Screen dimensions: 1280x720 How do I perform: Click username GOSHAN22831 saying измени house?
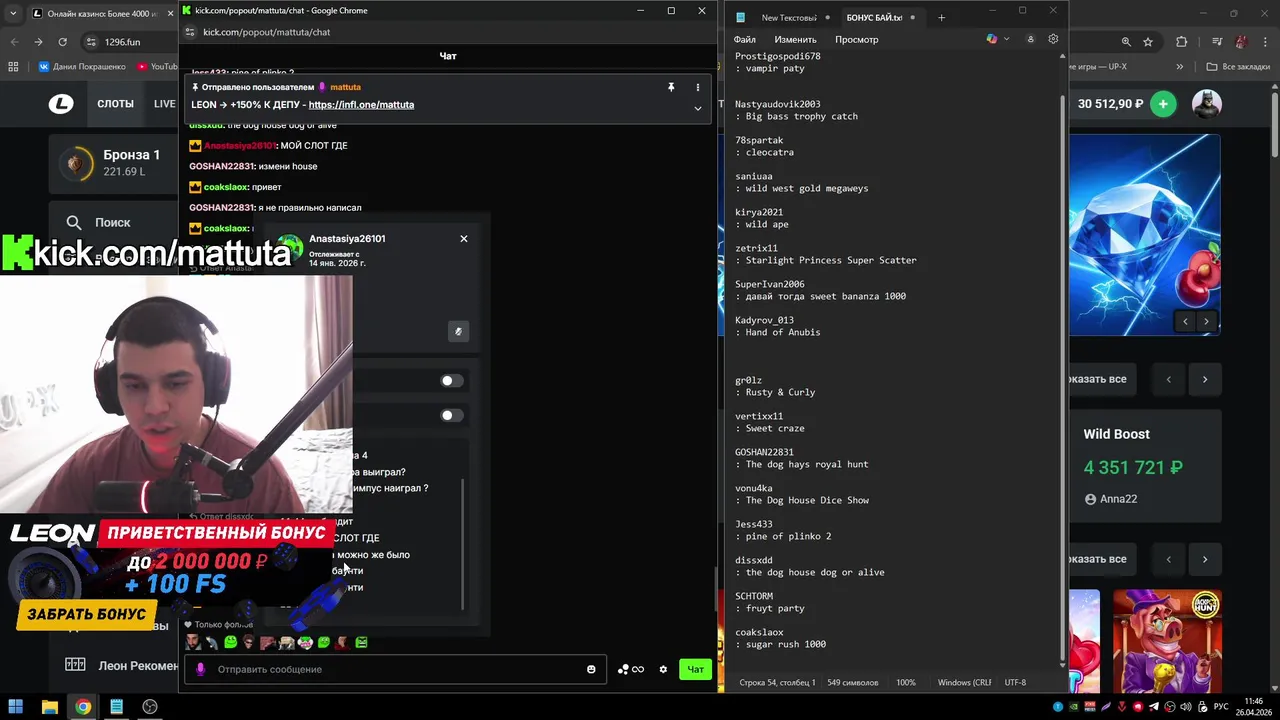pyautogui.click(x=221, y=166)
